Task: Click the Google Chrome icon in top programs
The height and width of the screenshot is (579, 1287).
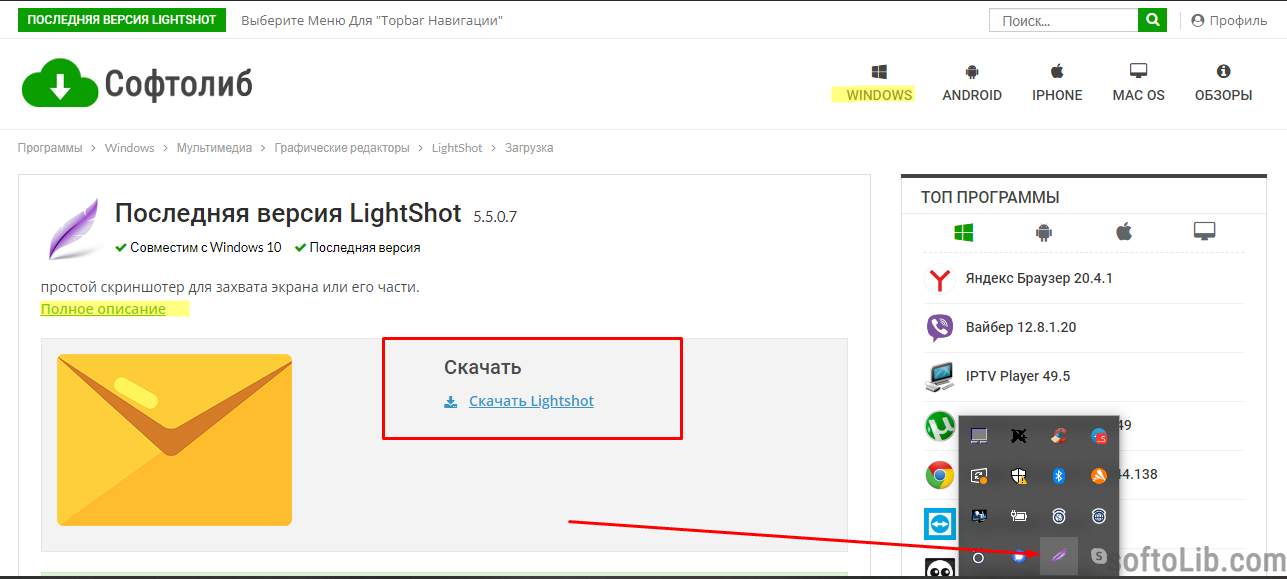Action: pyautogui.click(x=940, y=475)
